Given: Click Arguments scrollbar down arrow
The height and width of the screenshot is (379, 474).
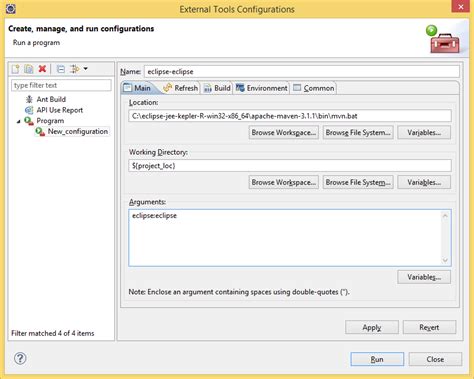Looking at the screenshot, I should click(445, 260).
